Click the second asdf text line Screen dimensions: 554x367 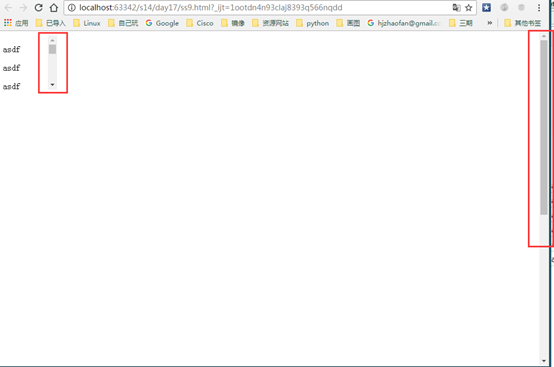(x=11, y=67)
